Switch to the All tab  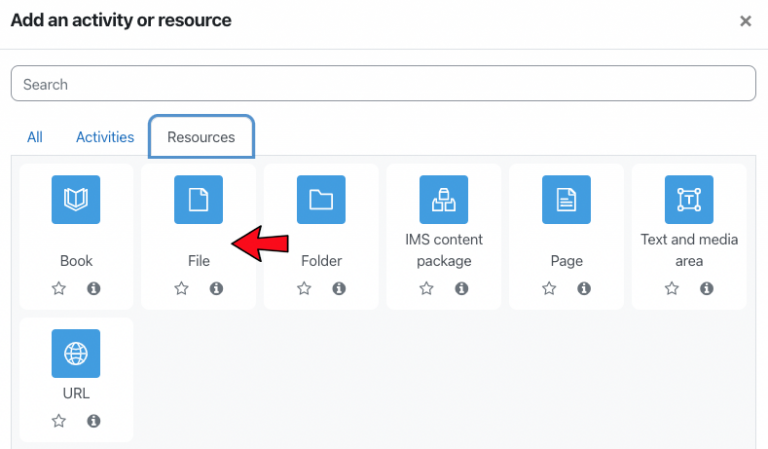(x=35, y=137)
